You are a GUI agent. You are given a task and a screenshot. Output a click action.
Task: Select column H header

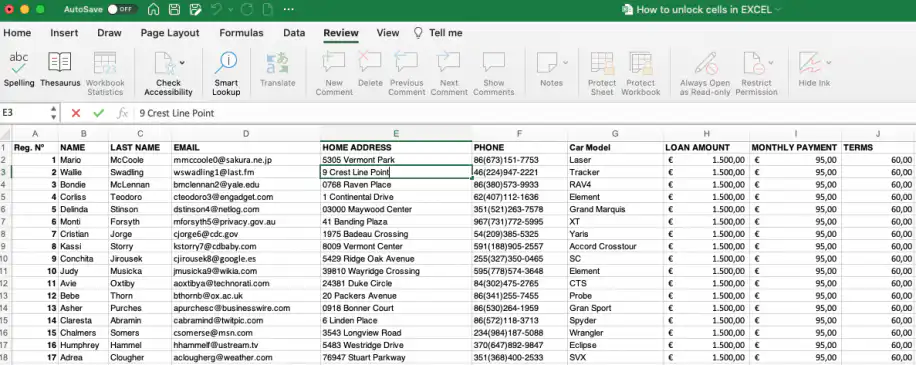[x=706, y=134]
